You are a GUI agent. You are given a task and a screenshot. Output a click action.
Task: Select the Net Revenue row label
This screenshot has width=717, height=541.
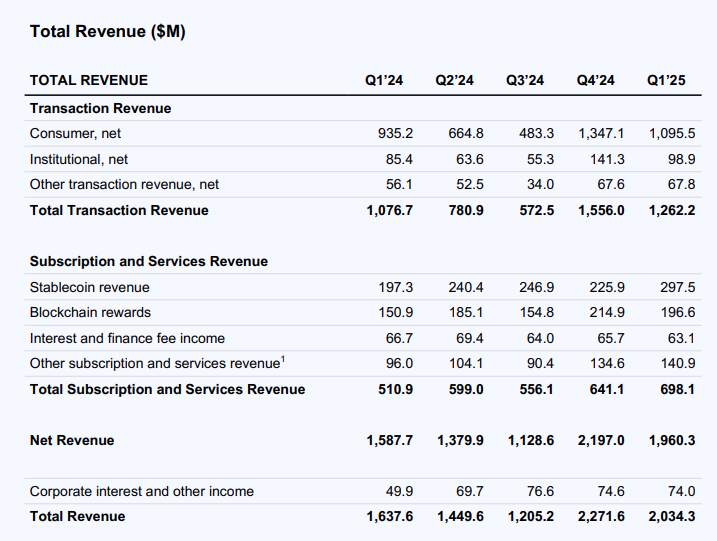(x=72, y=440)
